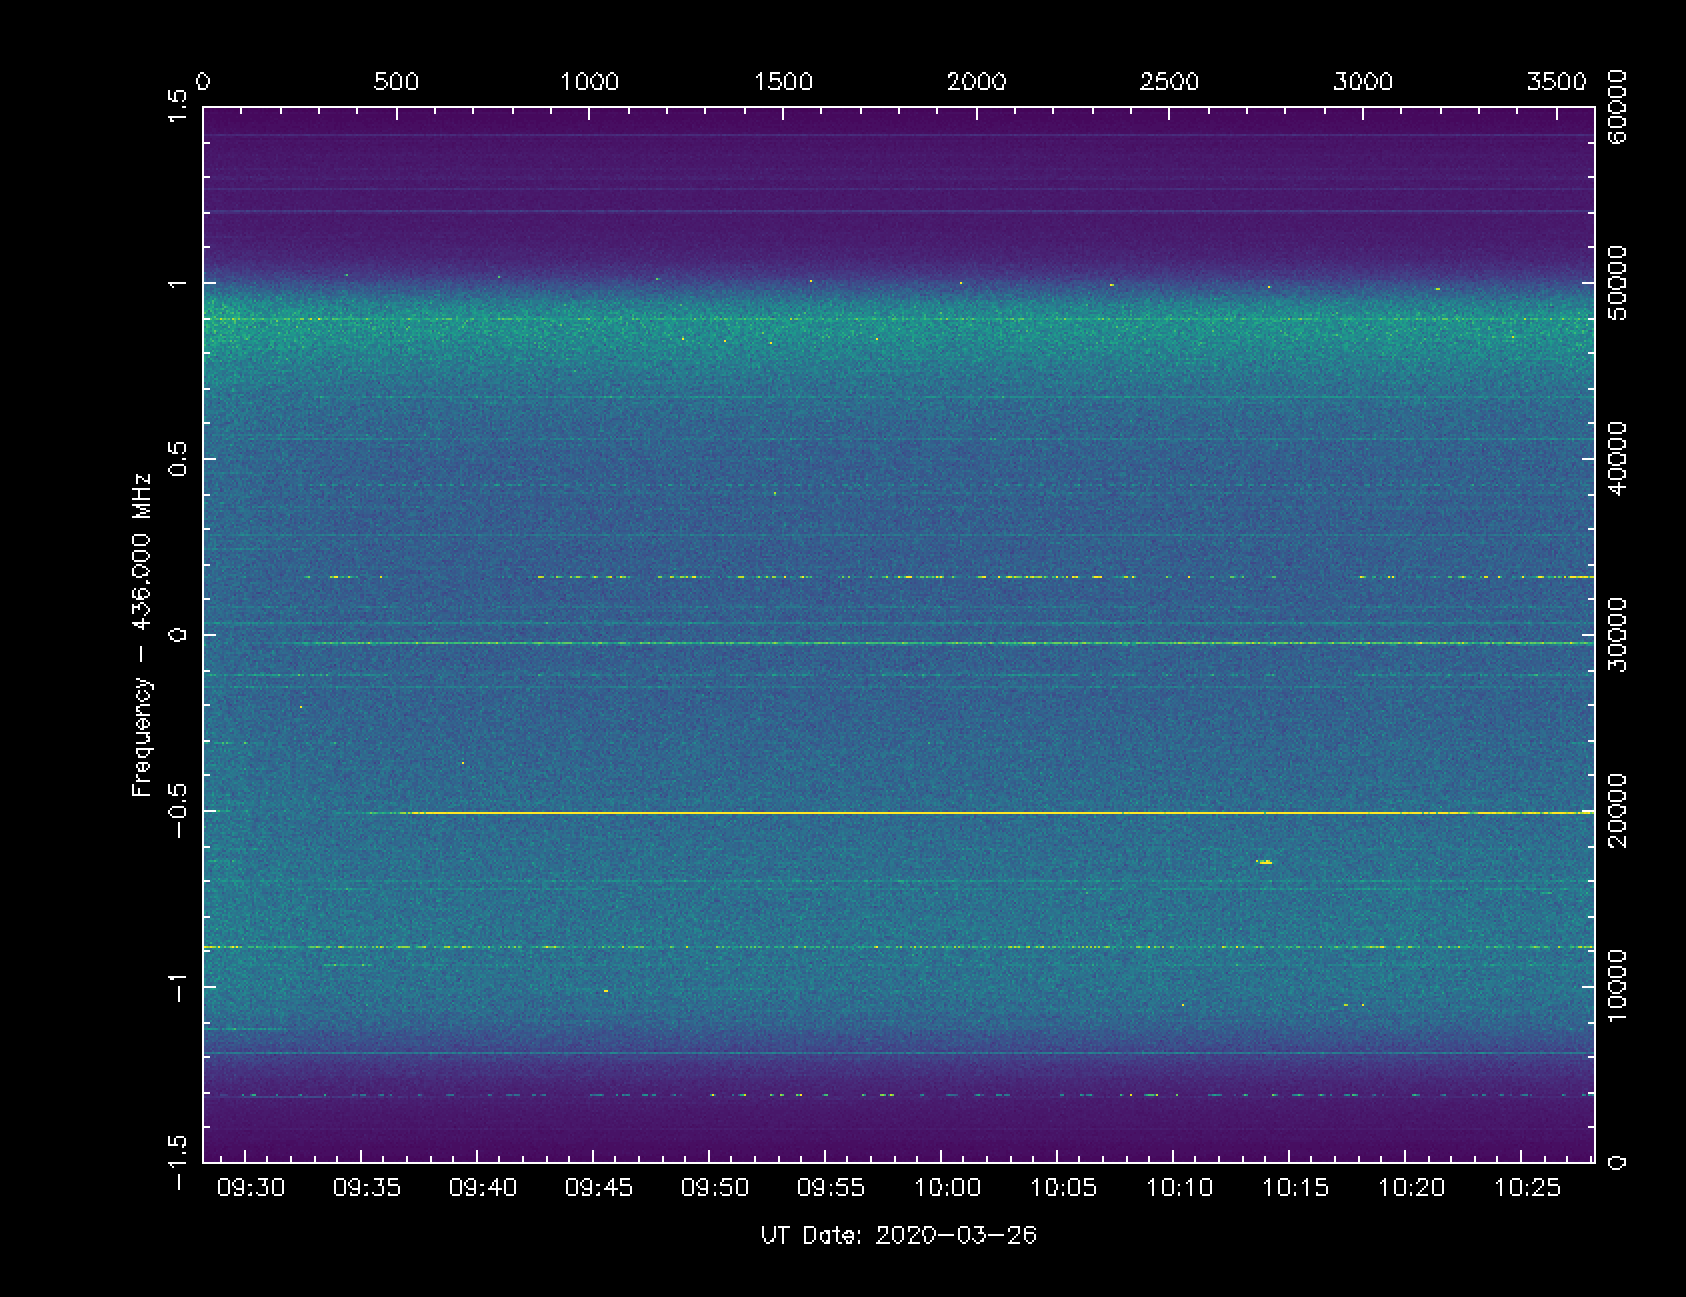Click the 1.5 label on frequency axis

point(178,107)
